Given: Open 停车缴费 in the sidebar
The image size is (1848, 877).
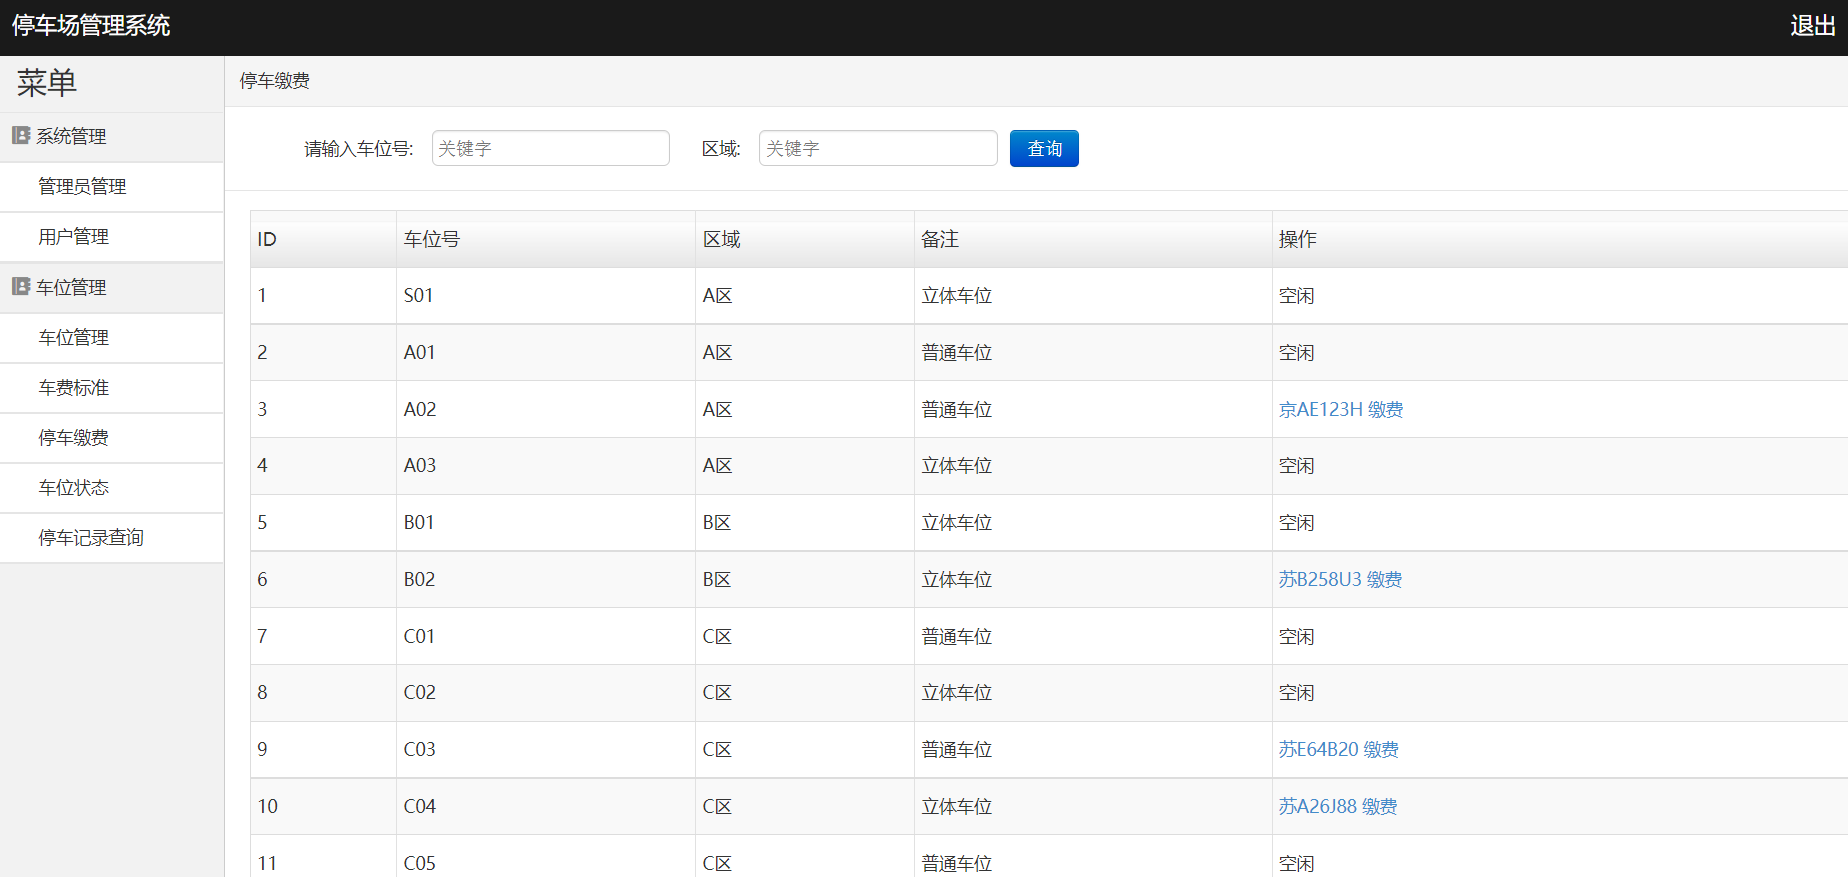Looking at the screenshot, I should click(x=73, y=438).
